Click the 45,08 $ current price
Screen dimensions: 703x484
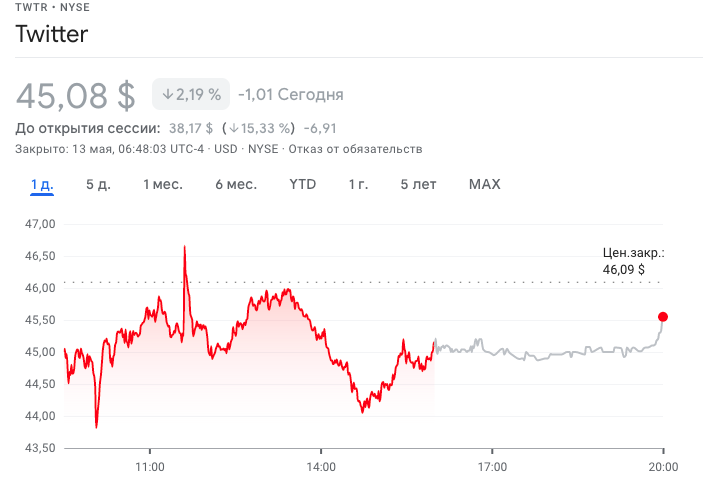tap(76, 95)
